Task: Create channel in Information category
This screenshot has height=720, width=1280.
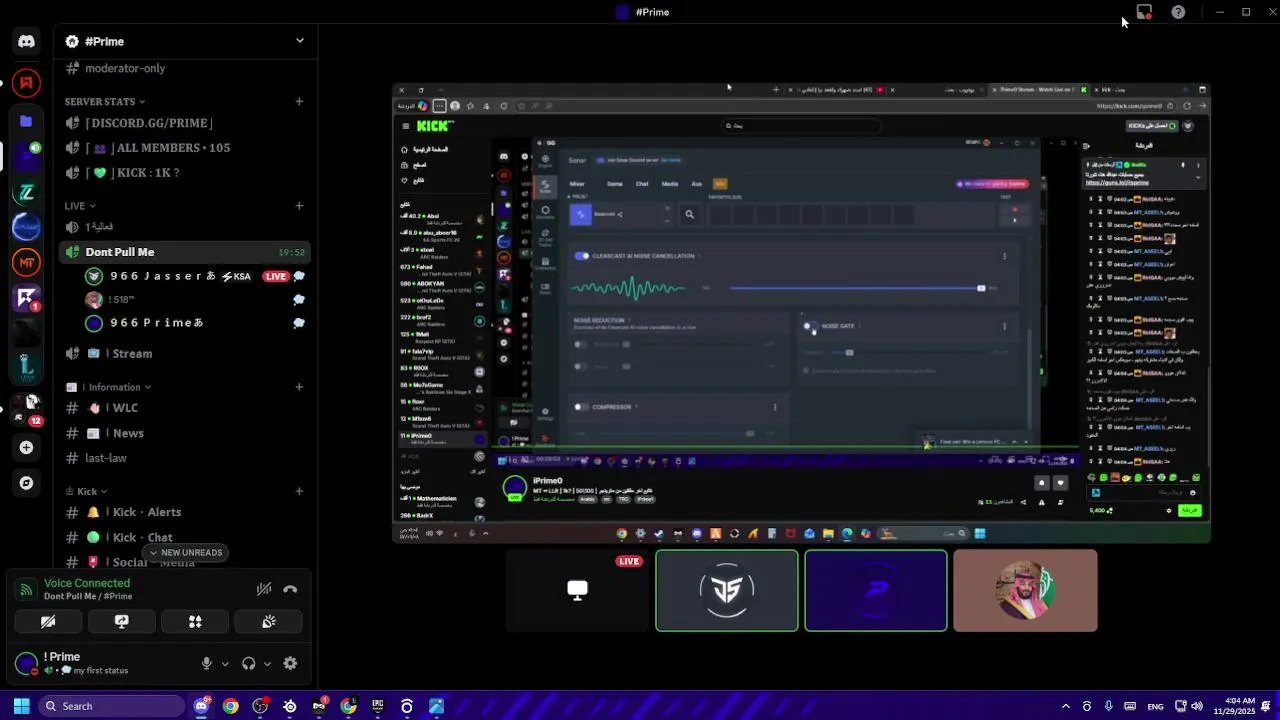Action: tap(299, 387)
